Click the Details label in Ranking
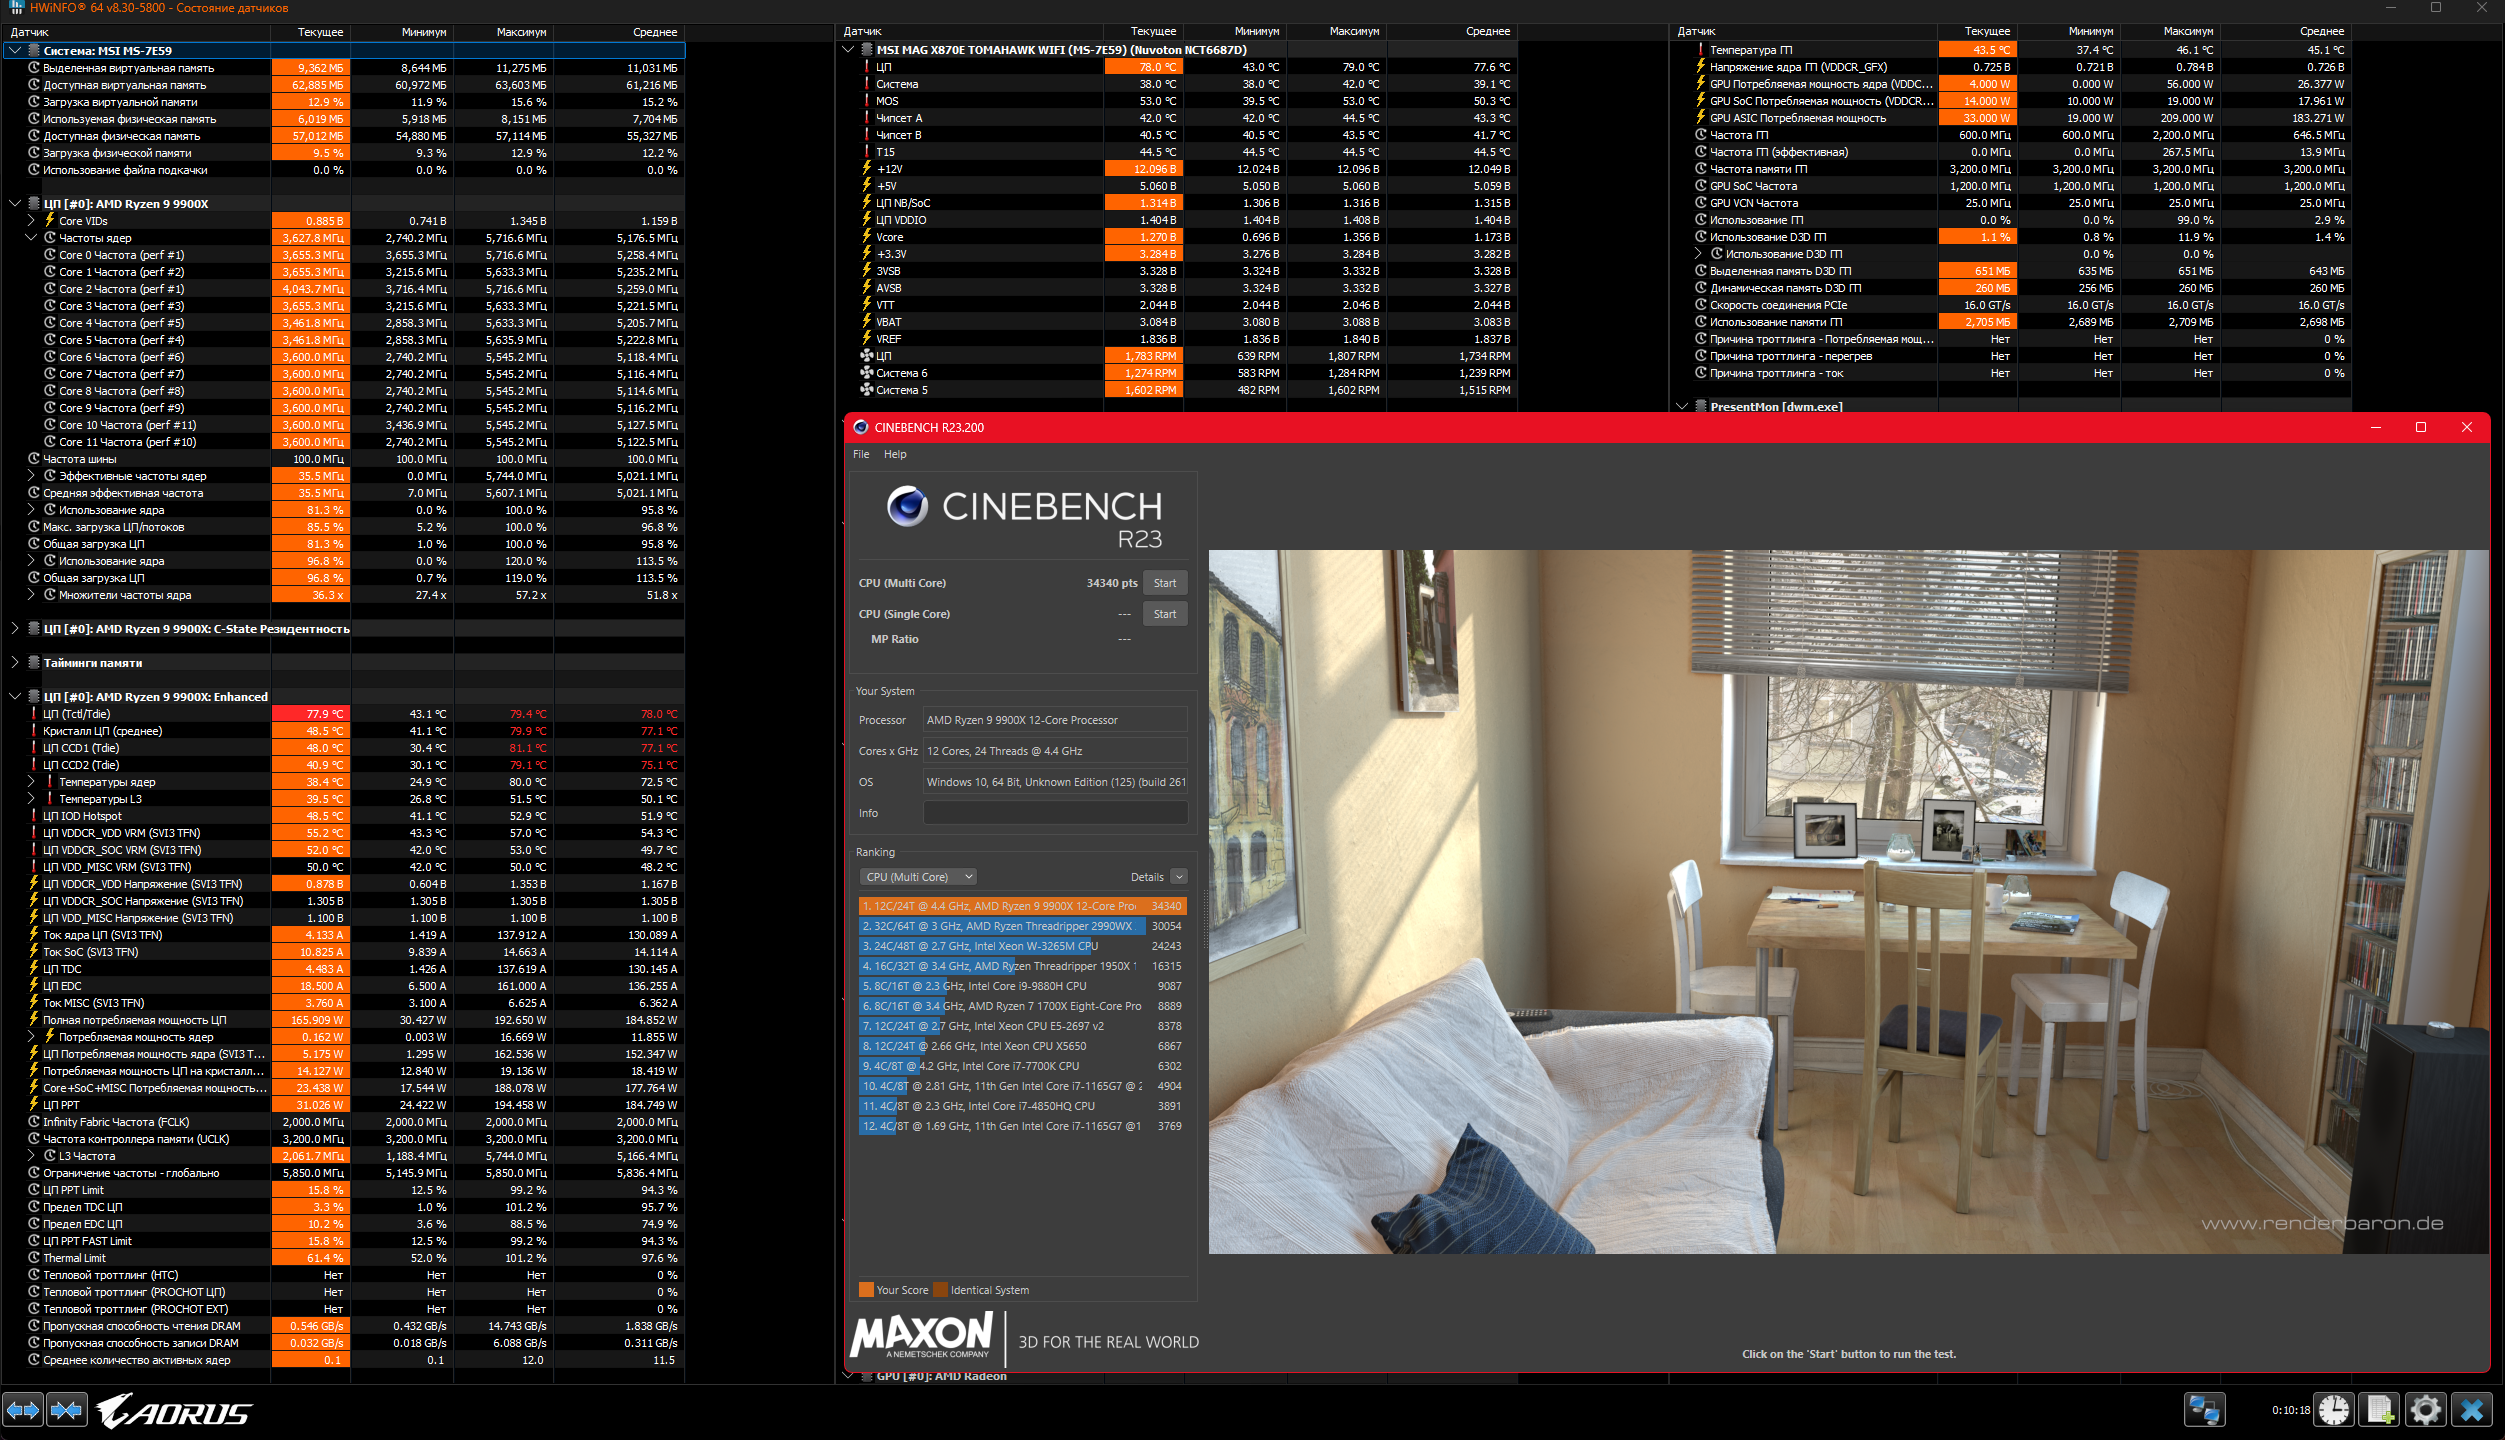This screenshot has height=1440, width=2505. pos(1147,877)
